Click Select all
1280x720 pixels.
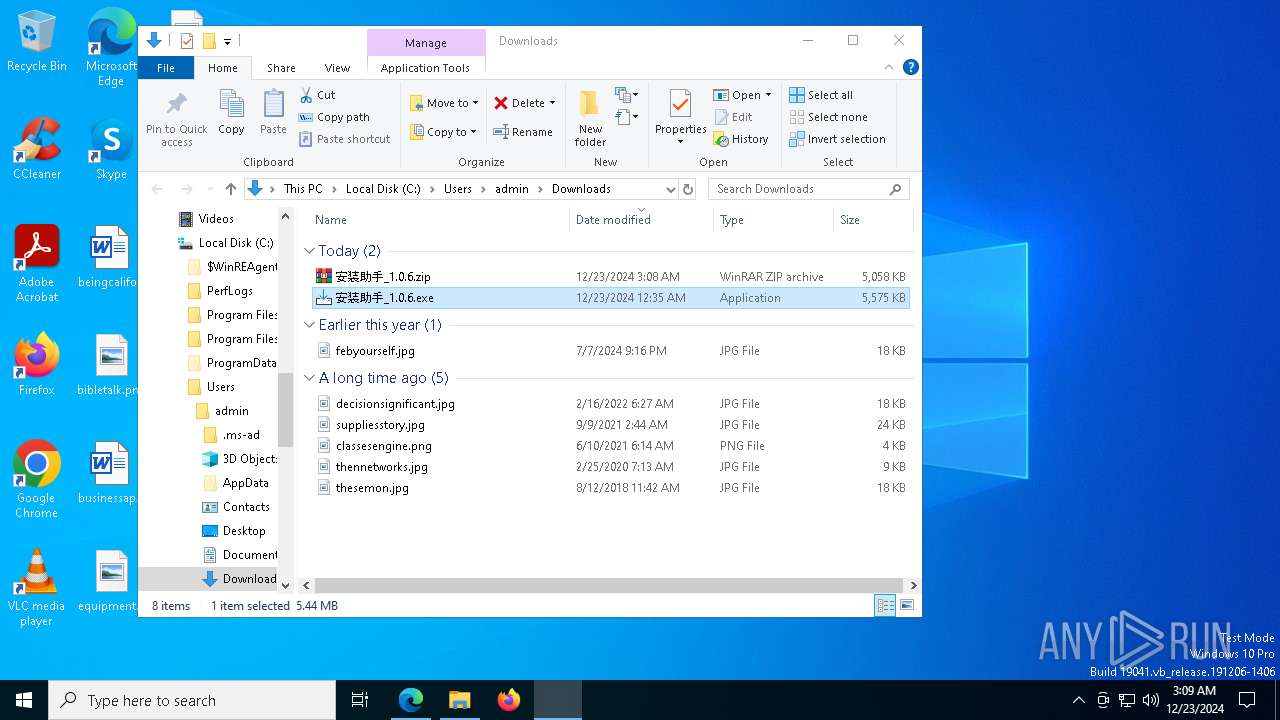(821, 95)
